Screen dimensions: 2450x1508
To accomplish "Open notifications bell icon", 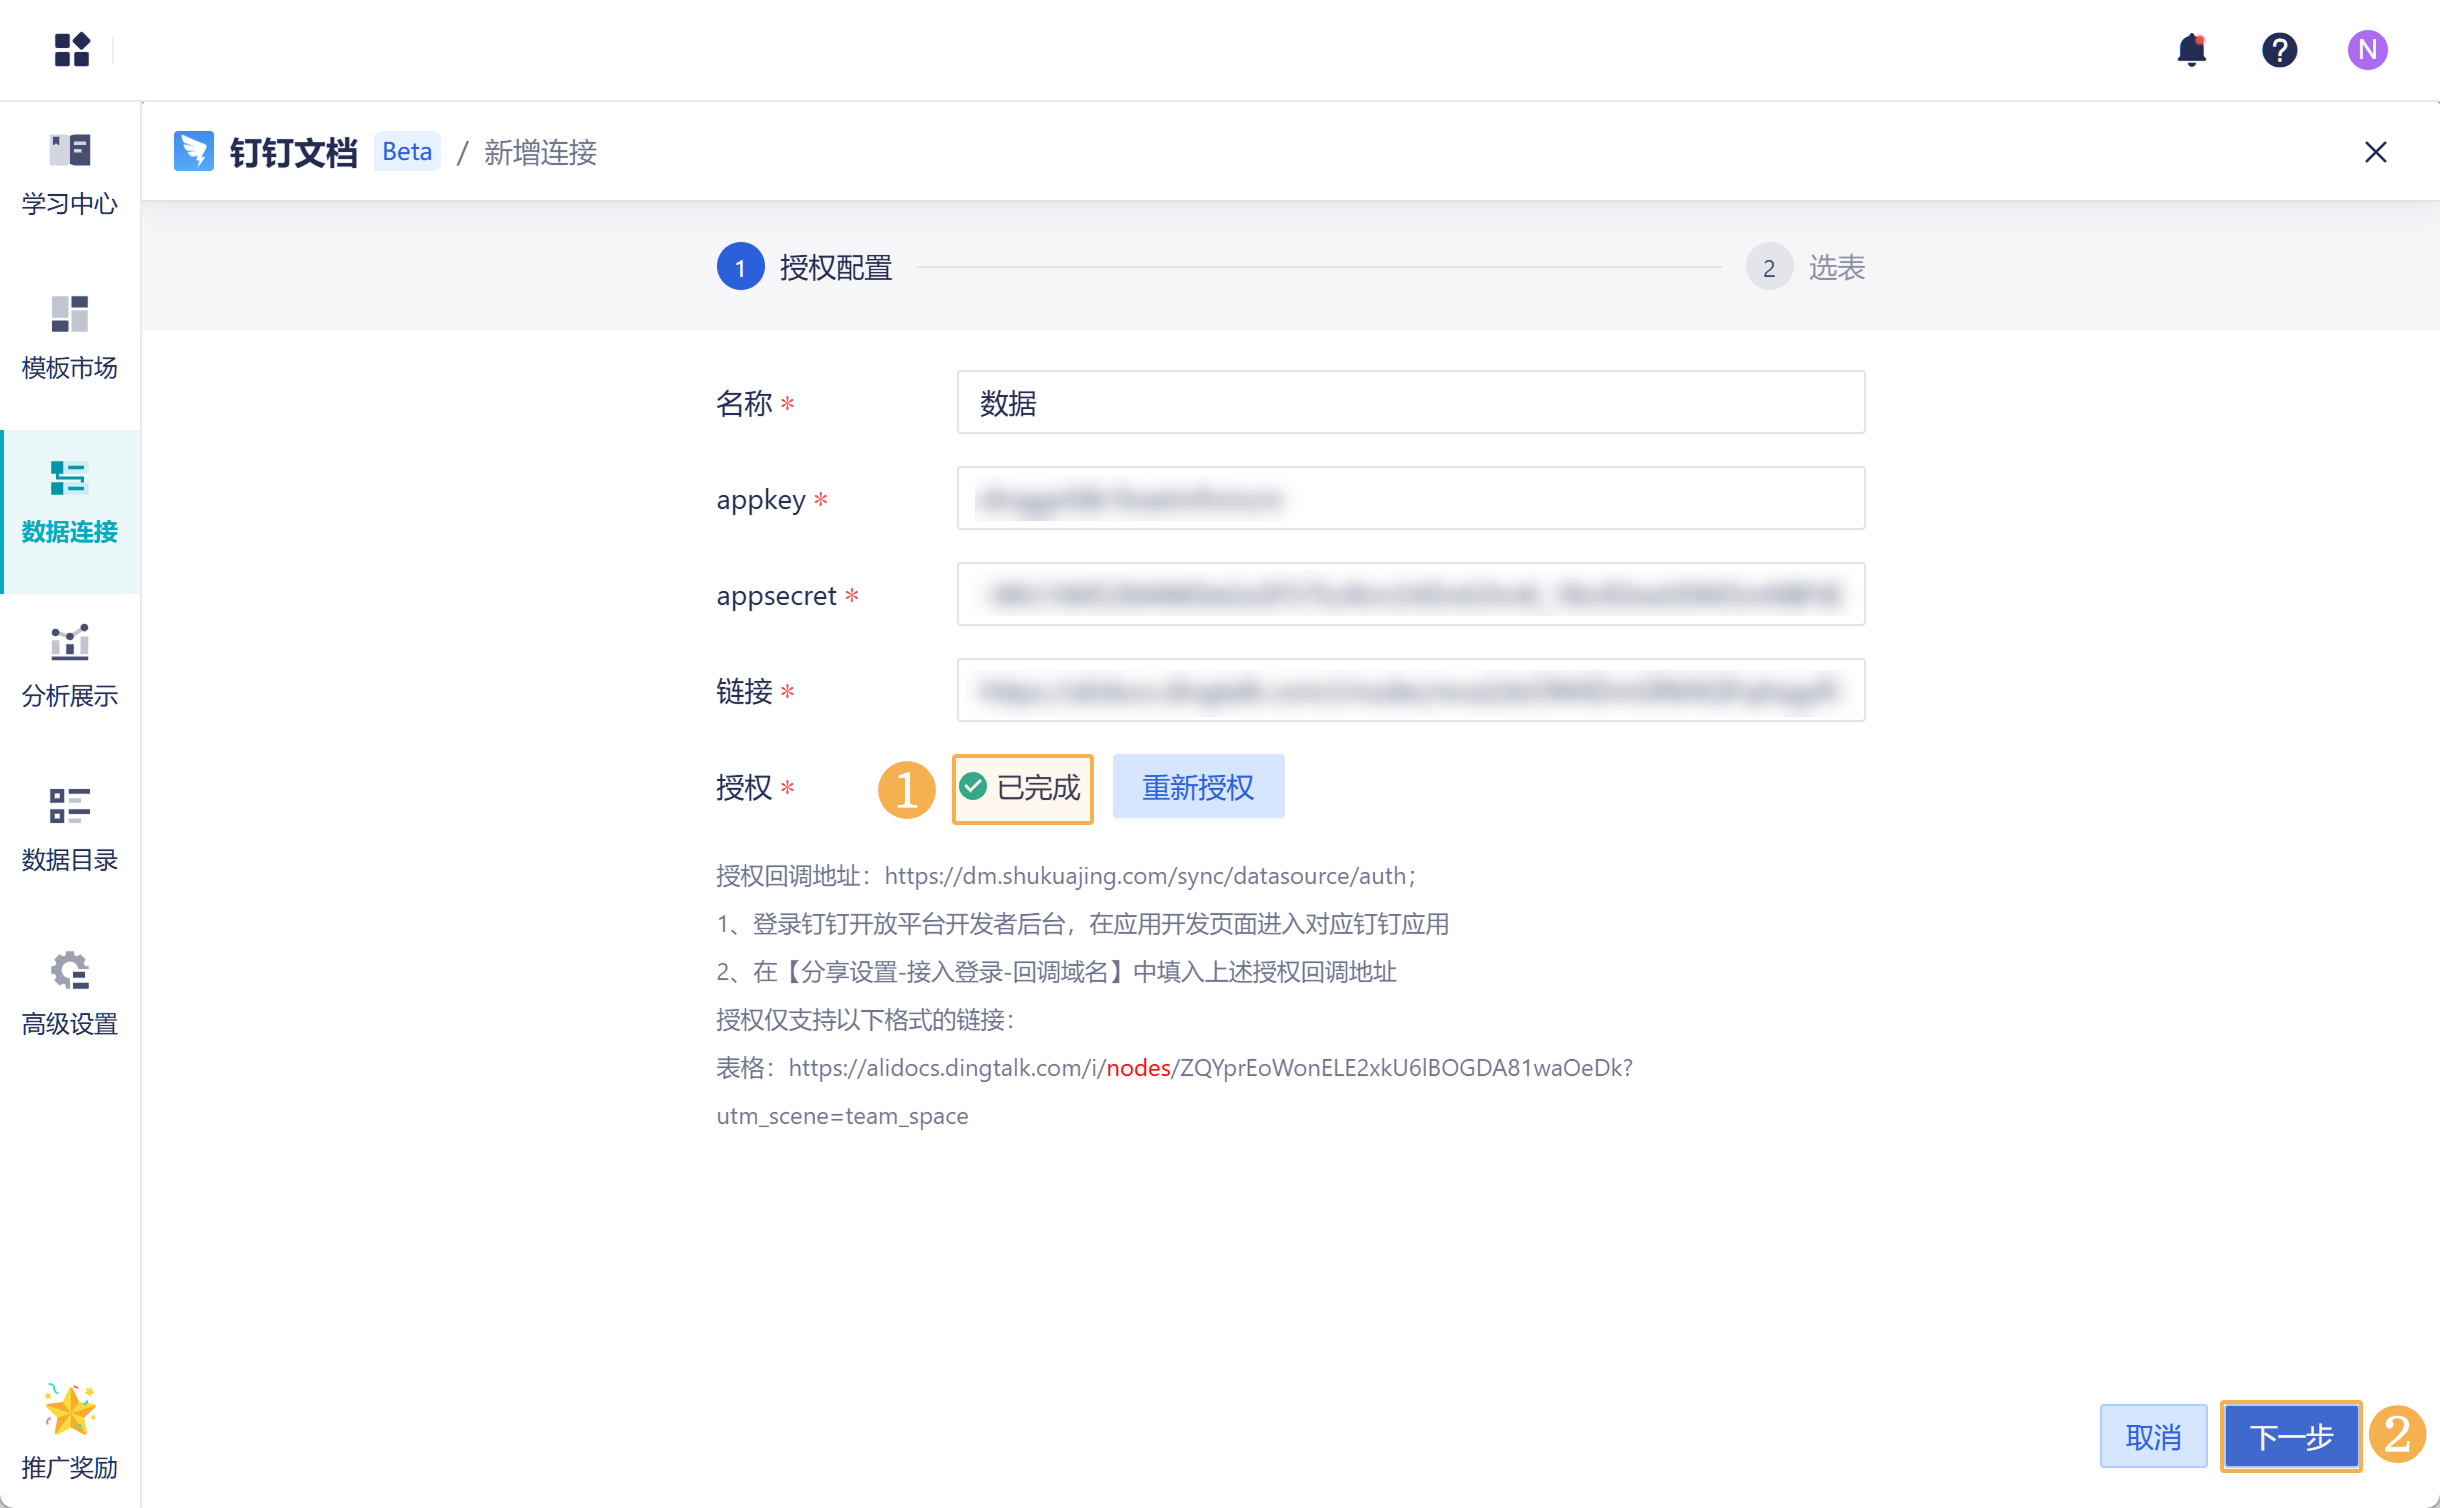I will click(x=2190, y=49).
